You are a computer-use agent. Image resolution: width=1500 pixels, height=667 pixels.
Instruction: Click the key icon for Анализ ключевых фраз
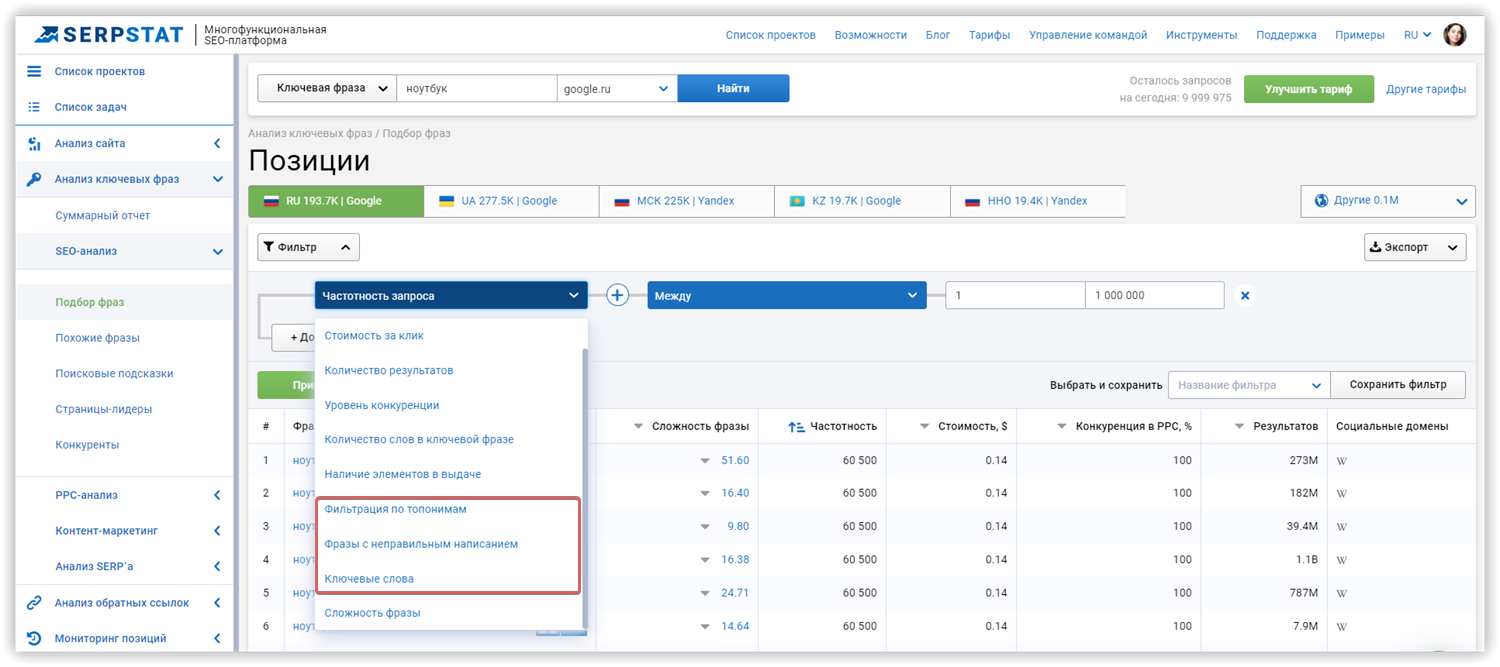34,179
